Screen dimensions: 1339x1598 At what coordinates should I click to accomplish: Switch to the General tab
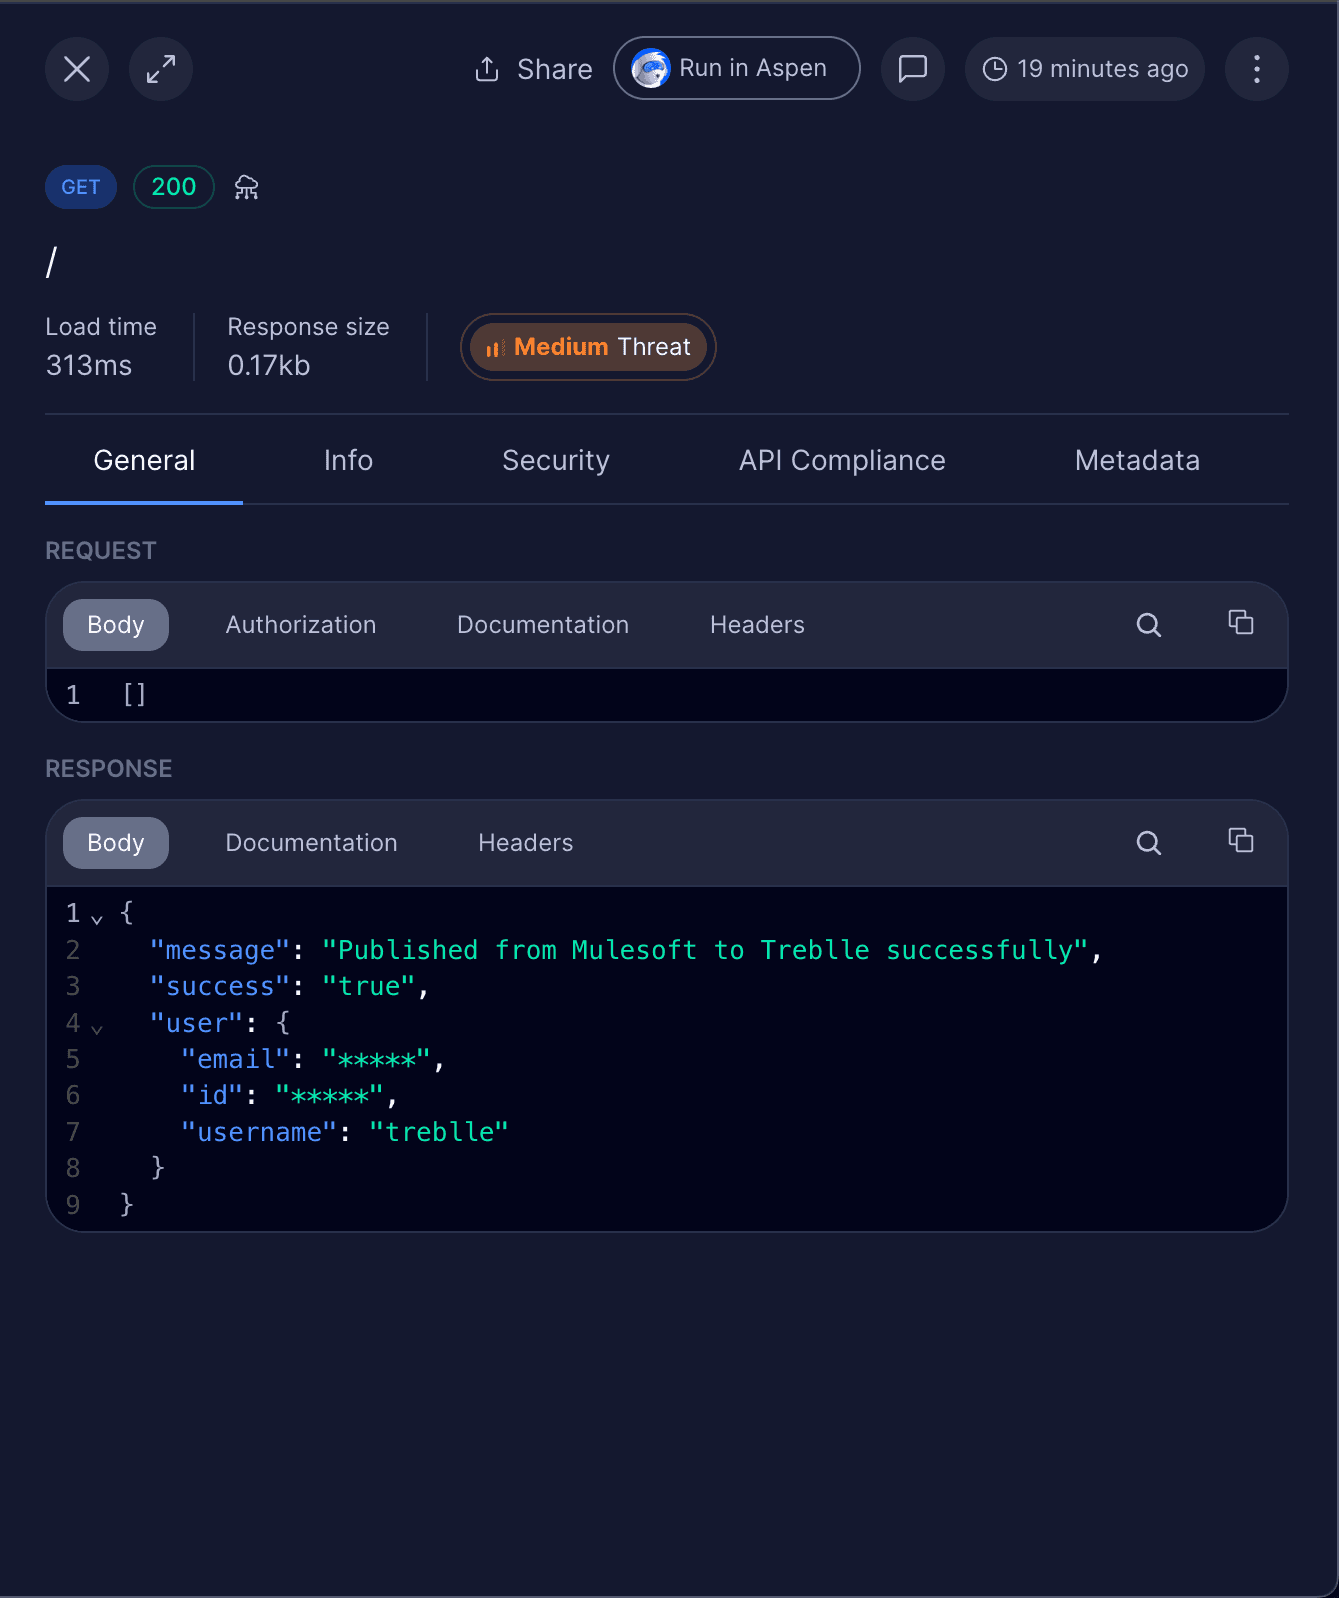144,460
